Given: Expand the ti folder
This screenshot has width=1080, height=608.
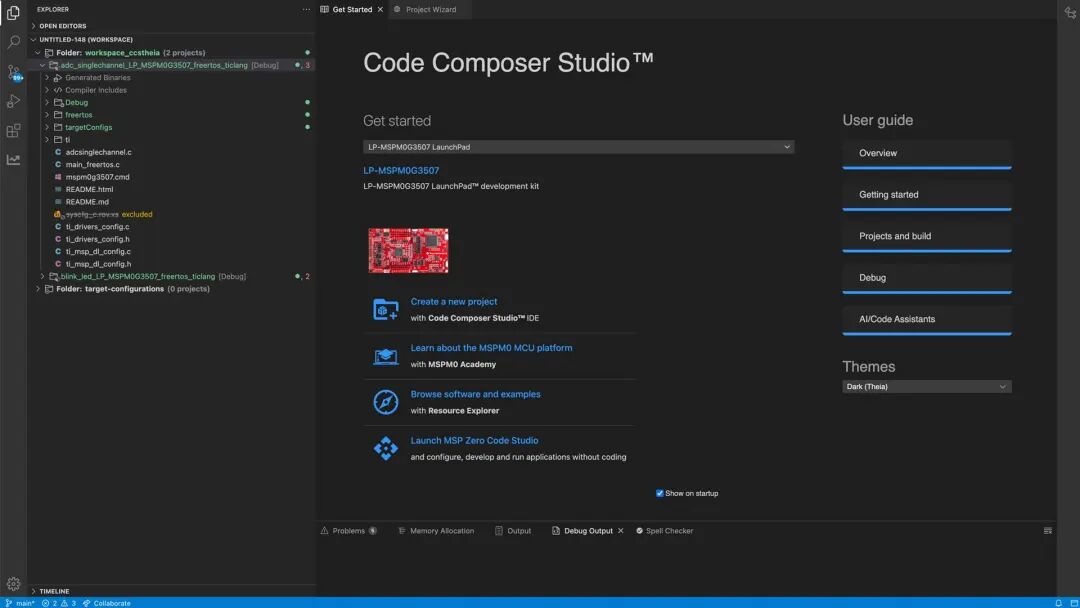Looking at the screenshot, I should pos(47,140).
